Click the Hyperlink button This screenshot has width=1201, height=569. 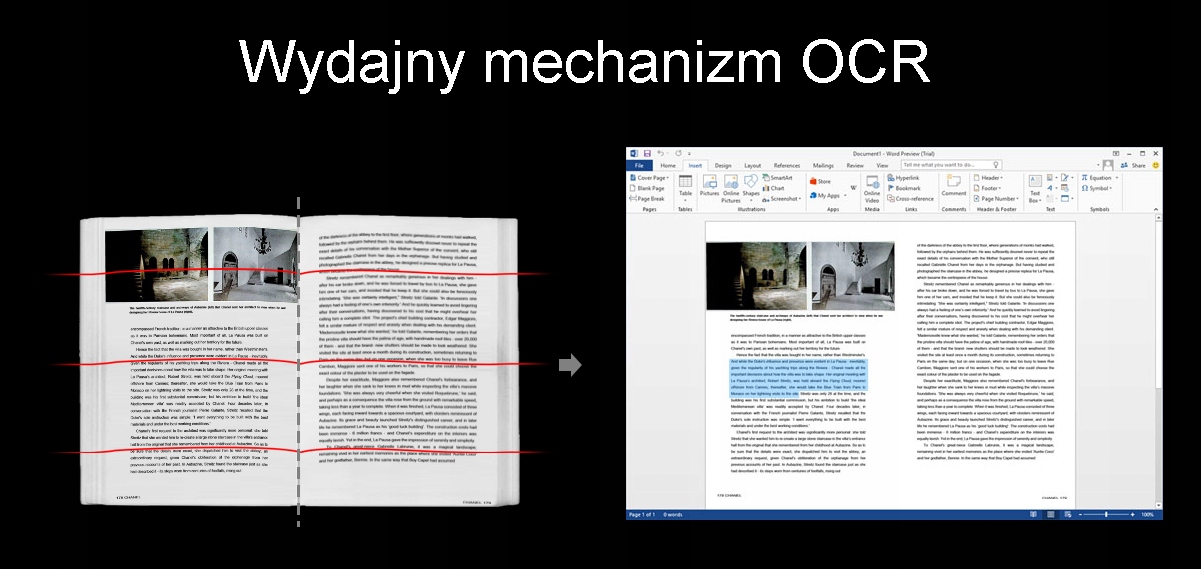point(906,178)
